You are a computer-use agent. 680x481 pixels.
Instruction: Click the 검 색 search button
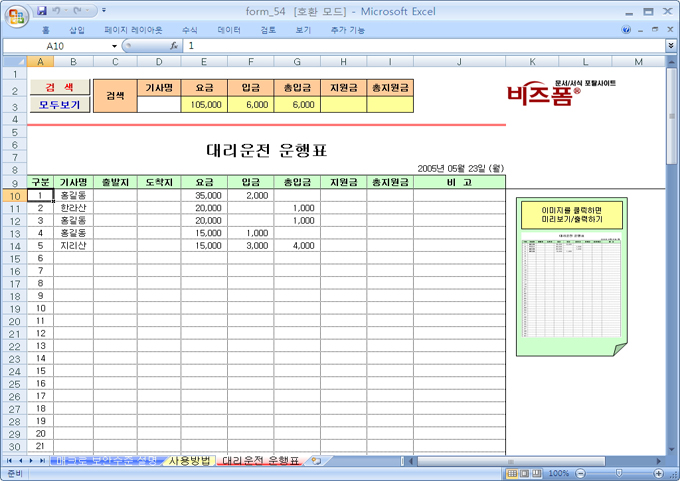click(x=60, y=87)
